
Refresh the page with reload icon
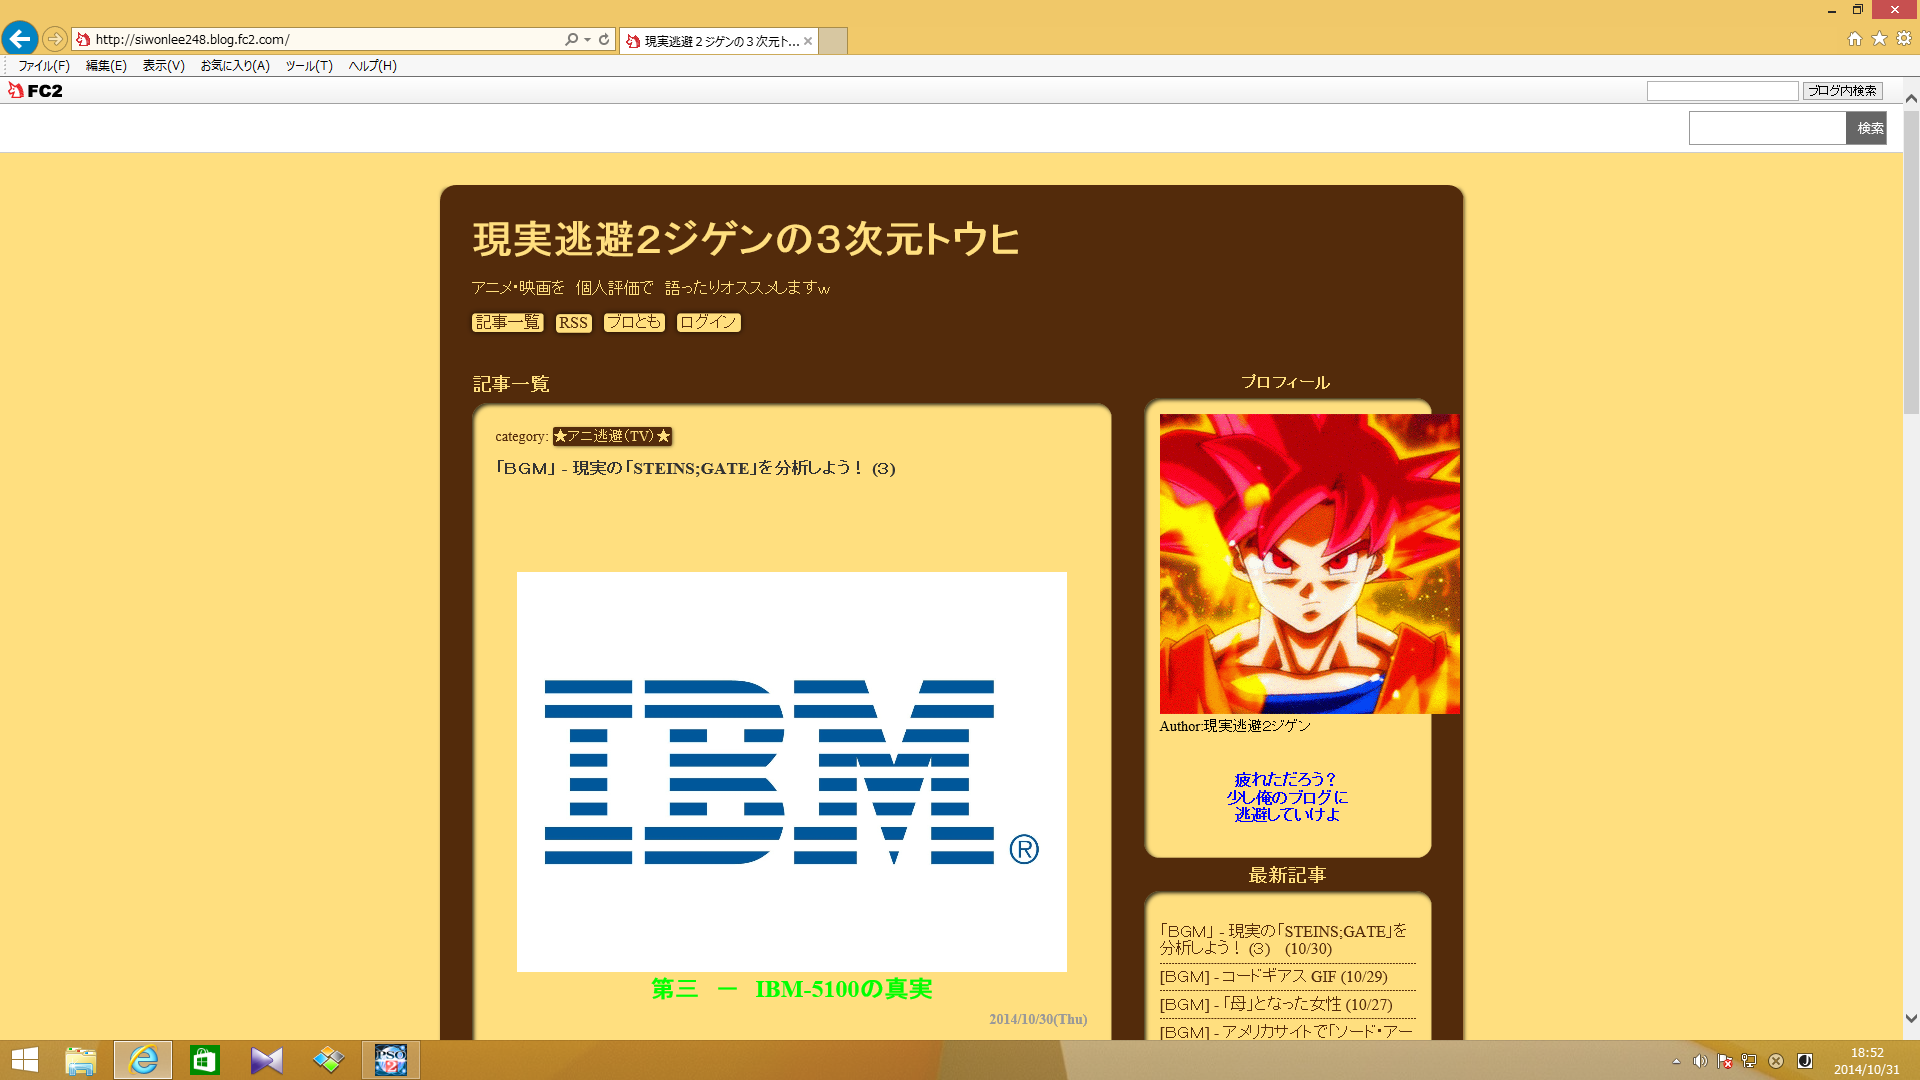[604, 39]
